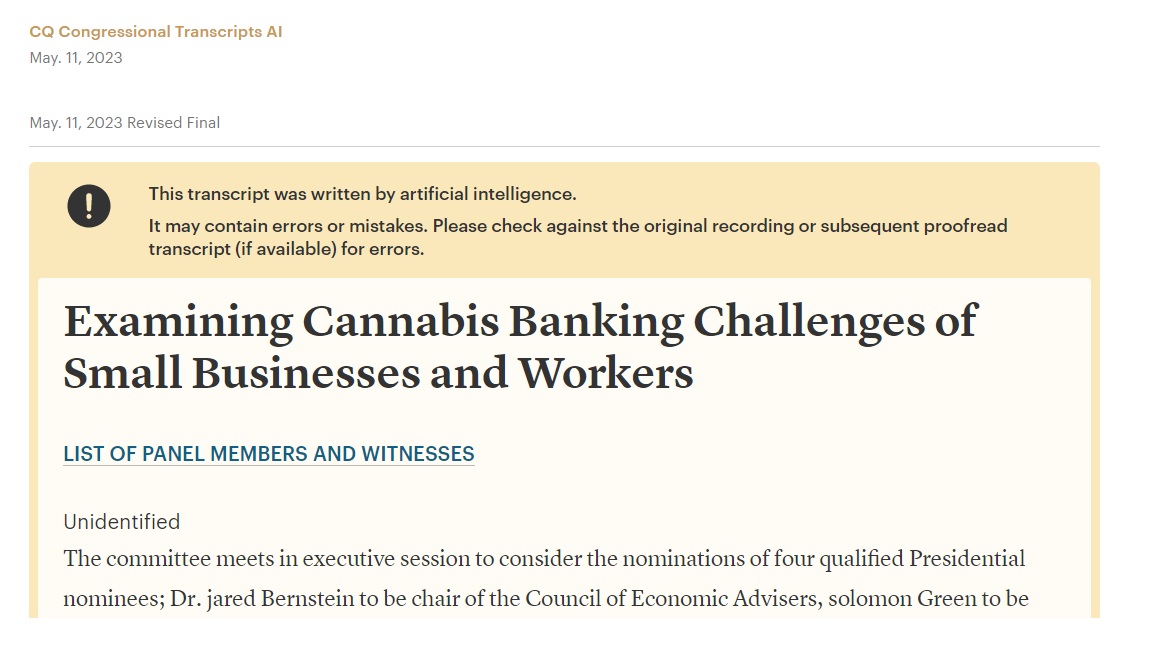Click "This transcript was written by artificial intelligence" notice
The image size is (1152, 648).
(x=362, y=194)
